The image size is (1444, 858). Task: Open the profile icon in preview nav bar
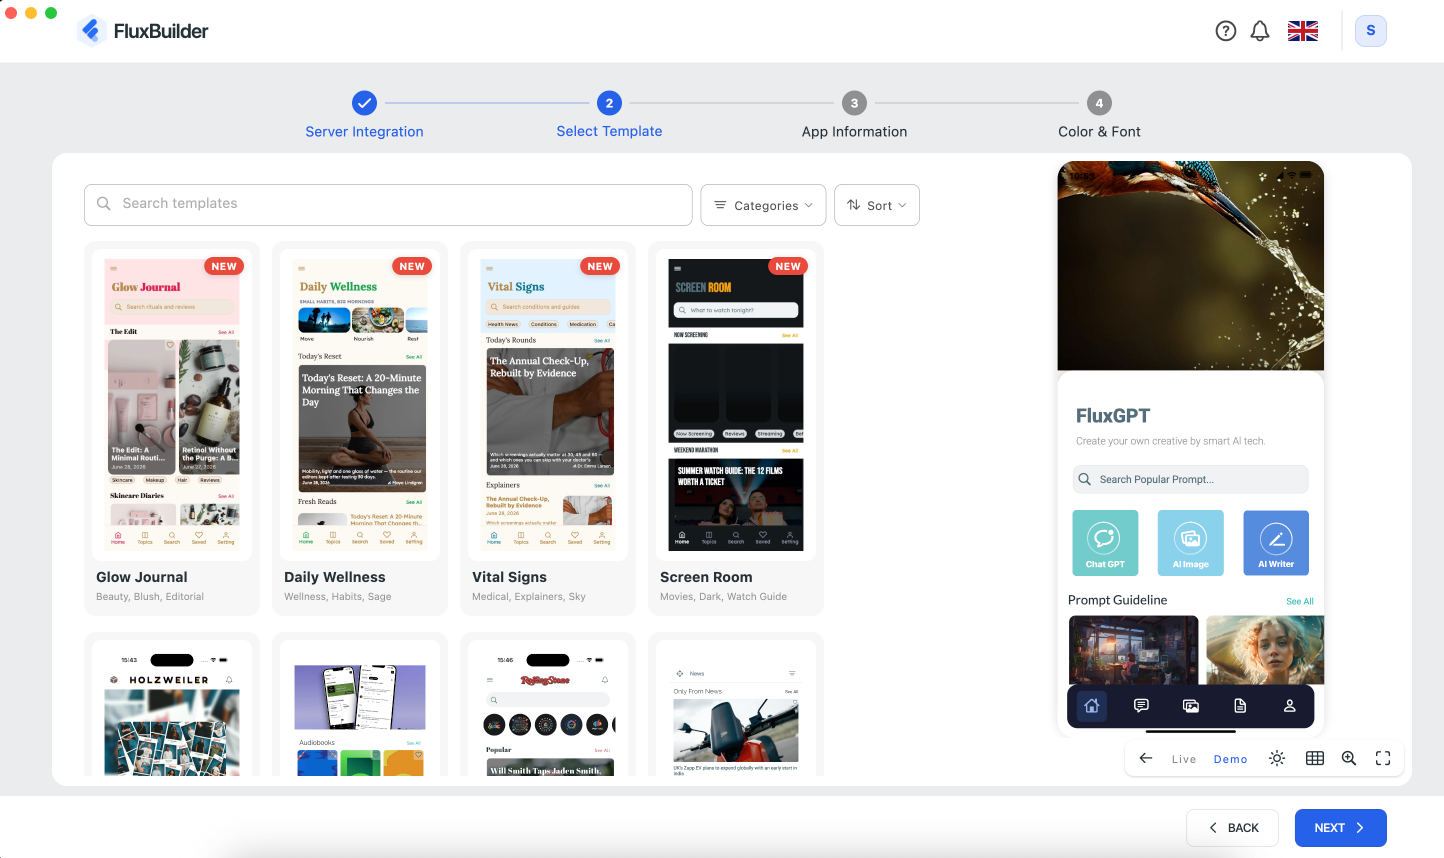pyautogui.click(x=1290, y=706)
